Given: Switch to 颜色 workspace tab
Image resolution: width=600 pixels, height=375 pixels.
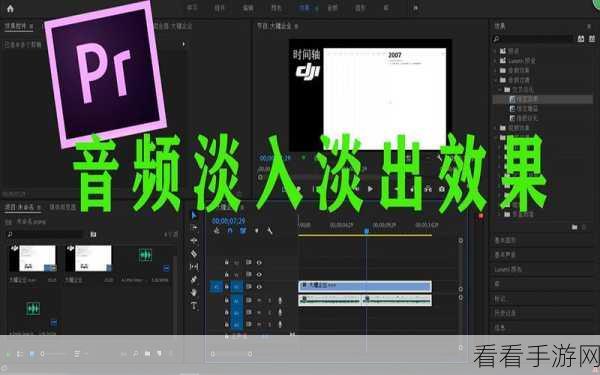Looking at the screenshot, I should click(276, 8).
